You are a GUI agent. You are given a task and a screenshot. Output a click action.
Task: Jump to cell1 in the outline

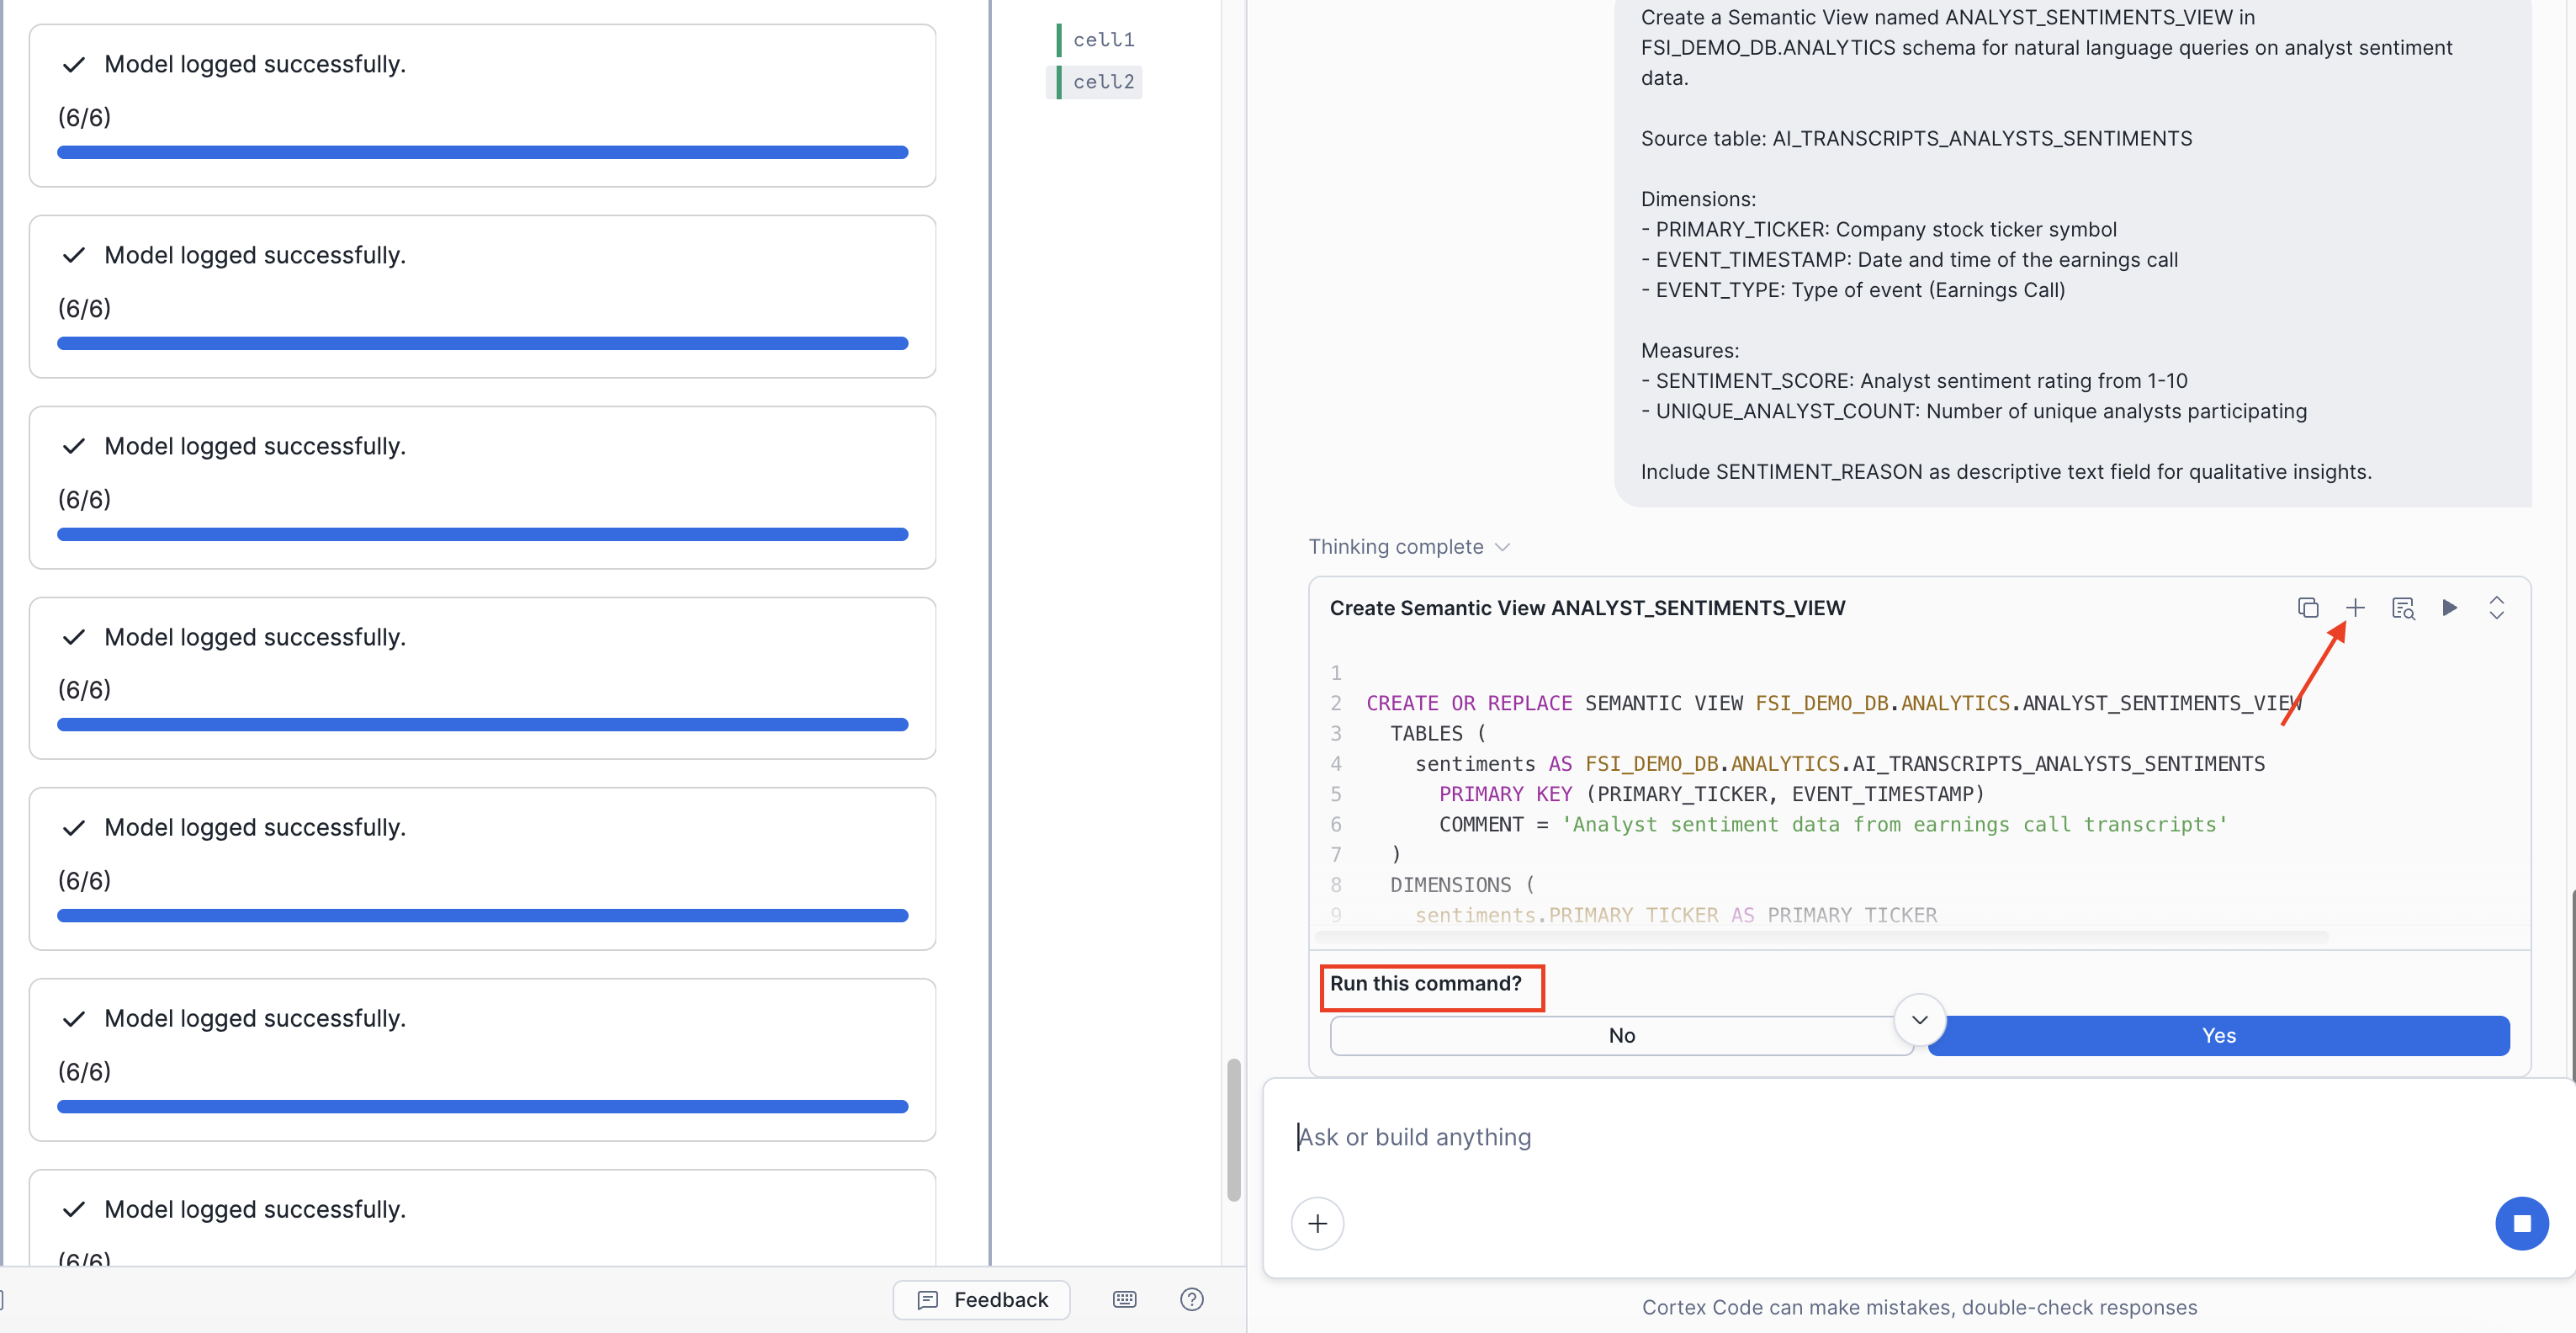coord(1103,40)
